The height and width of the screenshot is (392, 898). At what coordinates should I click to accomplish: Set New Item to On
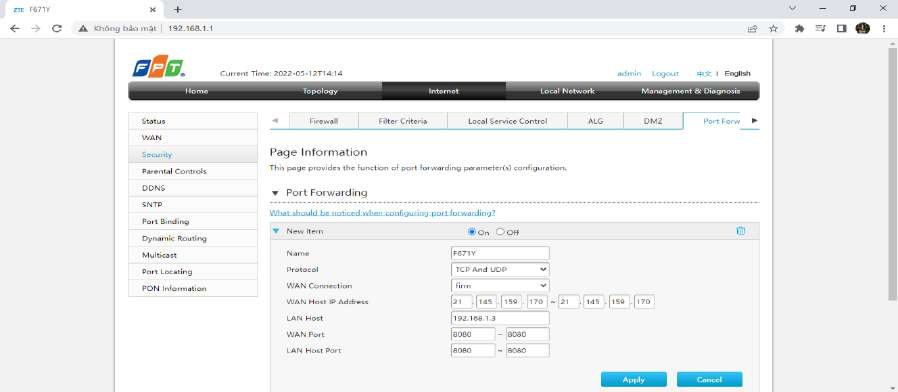(472, 232)
